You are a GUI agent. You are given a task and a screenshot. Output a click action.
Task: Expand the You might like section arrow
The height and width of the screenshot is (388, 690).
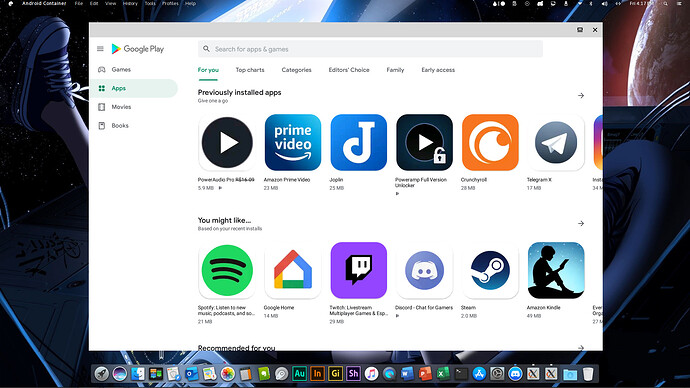(x=581, y=223)
